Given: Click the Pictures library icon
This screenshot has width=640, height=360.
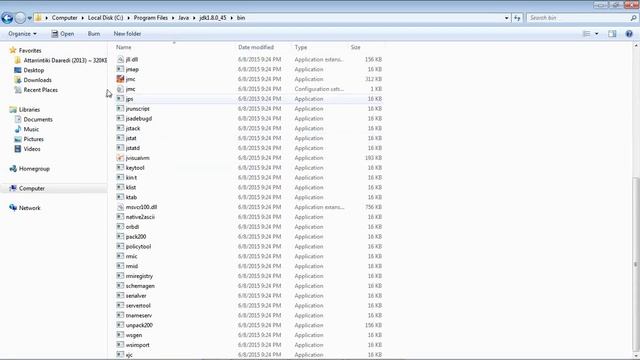Looking at the screenshot, I should pyautogui.click(x=18, y=139).
